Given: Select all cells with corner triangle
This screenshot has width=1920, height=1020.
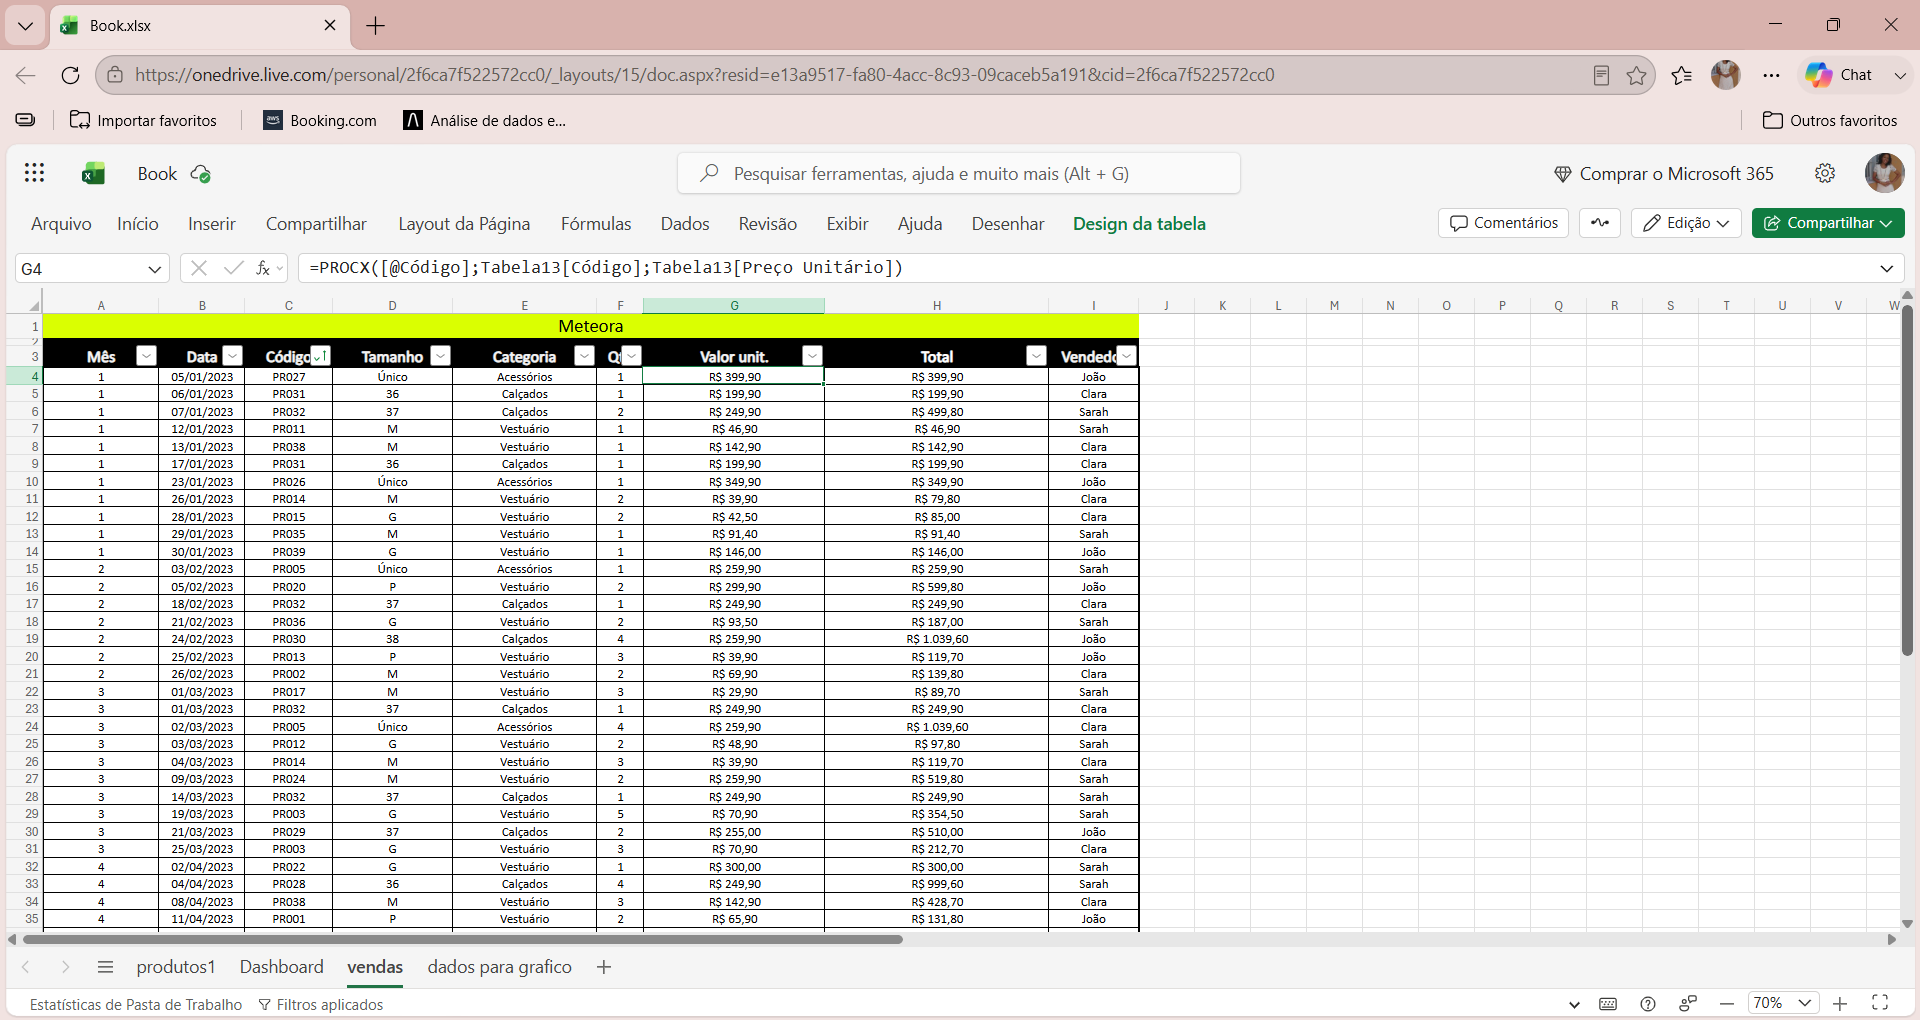Looking at the screenshot, I should 34,305.
